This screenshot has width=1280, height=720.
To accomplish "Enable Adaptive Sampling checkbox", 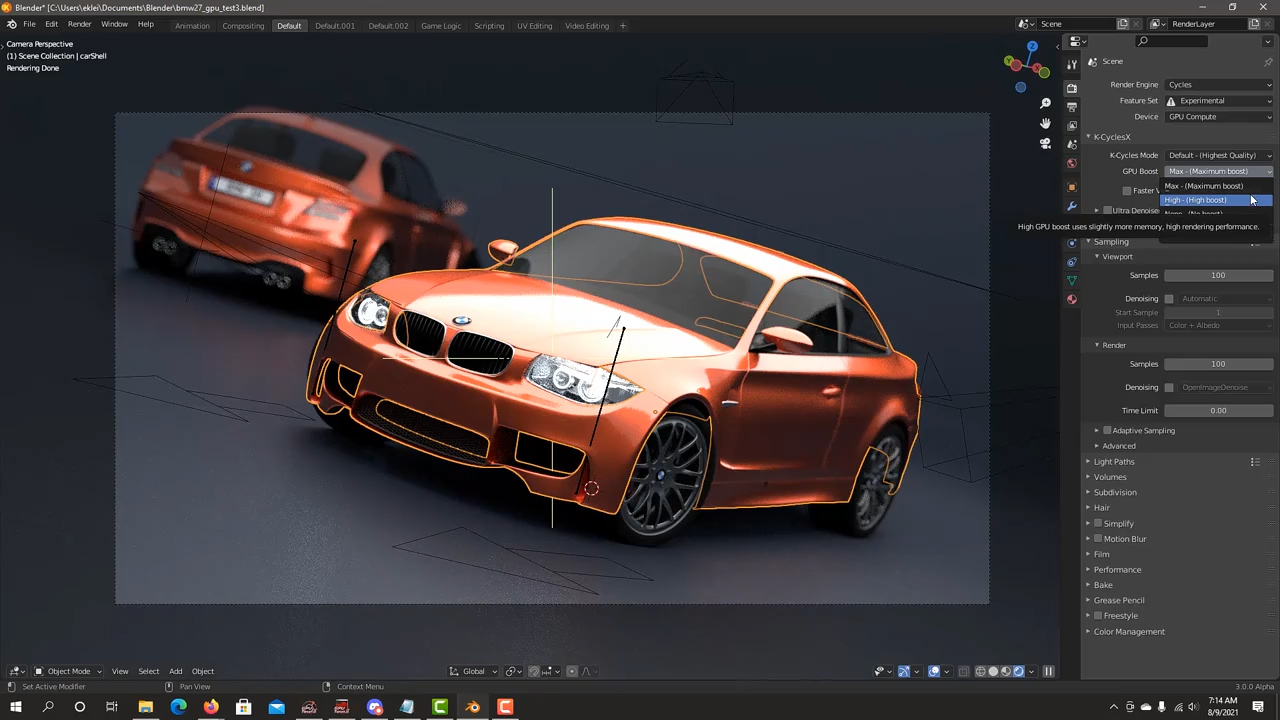I will click(1107, 430).
